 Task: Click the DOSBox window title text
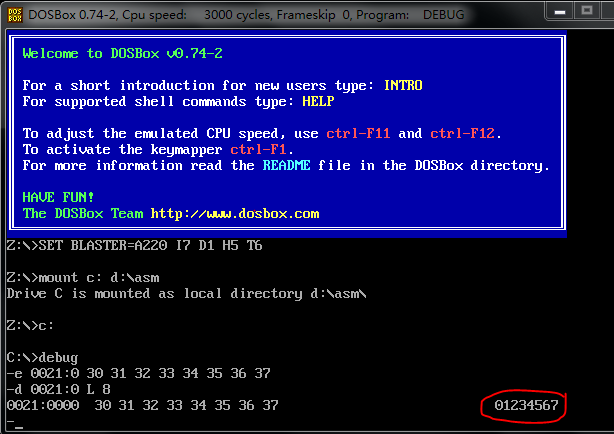246,15
